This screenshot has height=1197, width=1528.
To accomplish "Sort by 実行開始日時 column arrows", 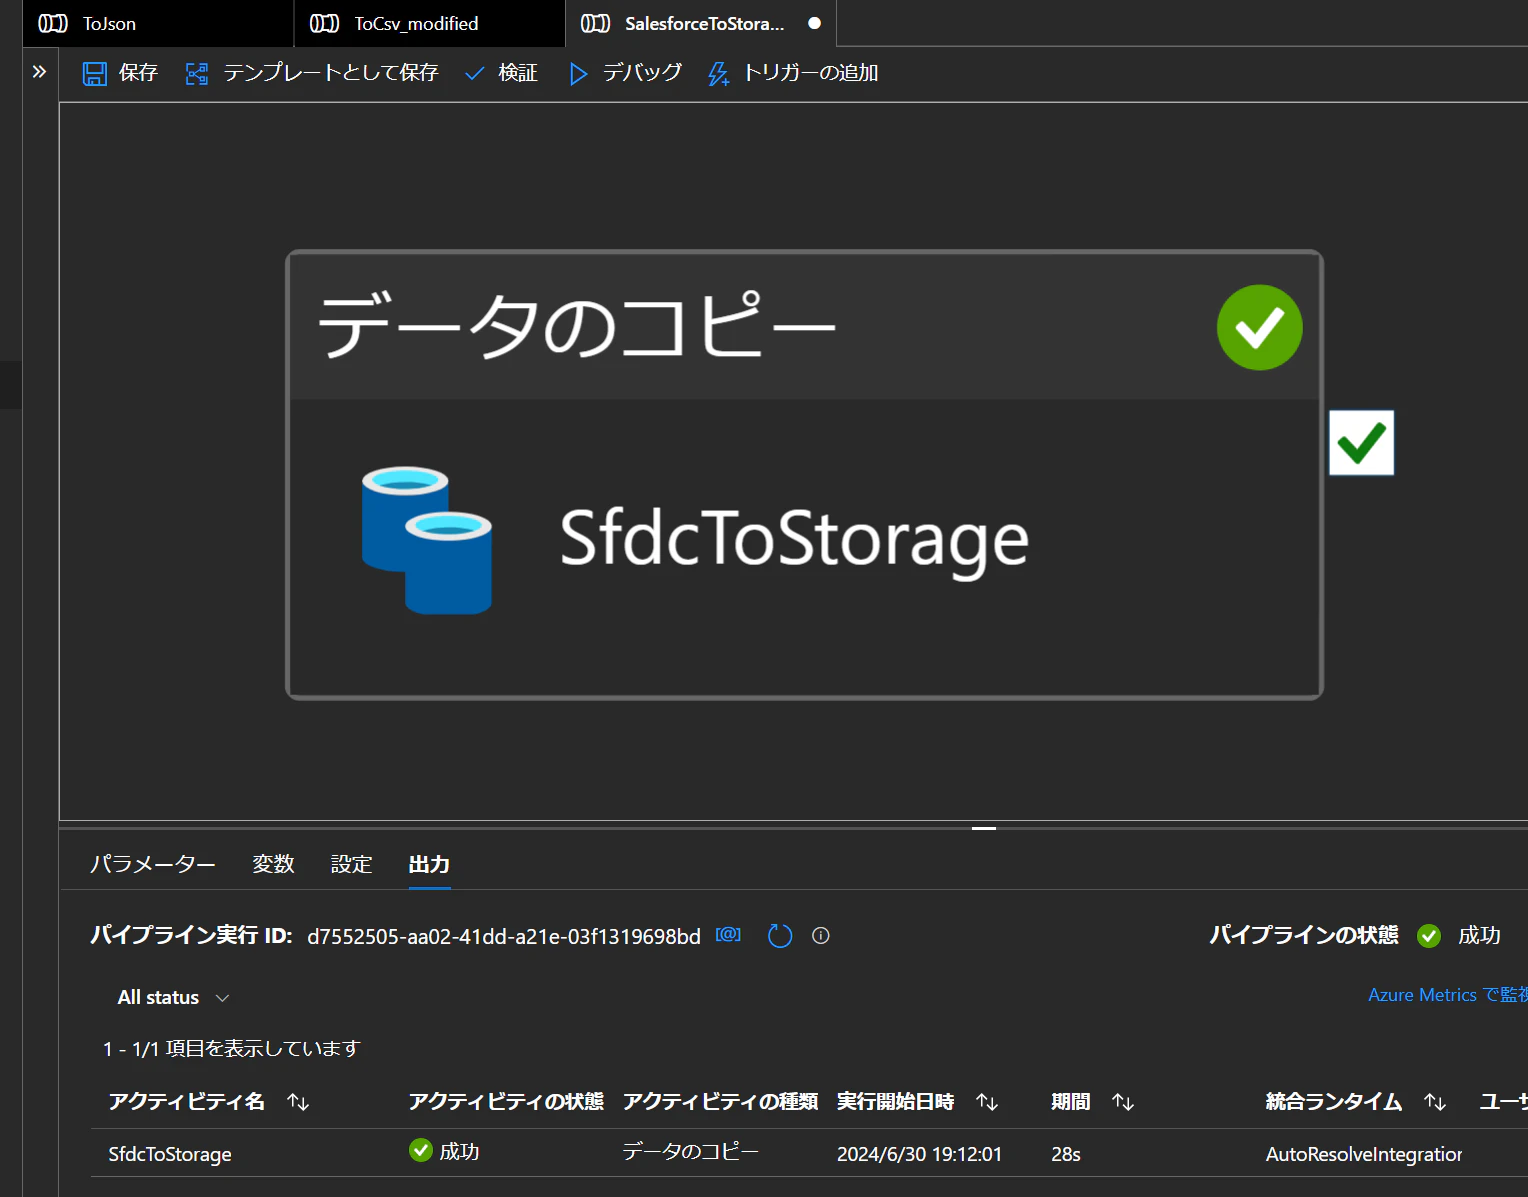I will click(x=987, y=1102).
